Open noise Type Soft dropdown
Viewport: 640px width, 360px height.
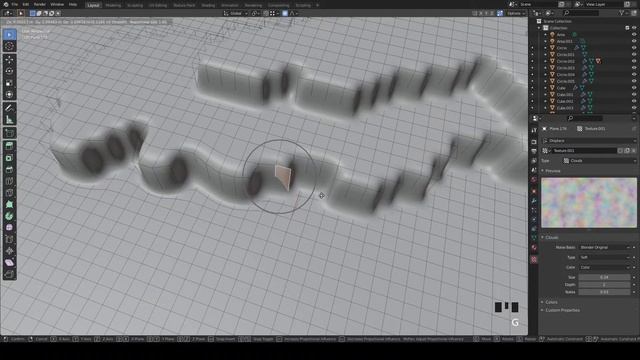605,257
